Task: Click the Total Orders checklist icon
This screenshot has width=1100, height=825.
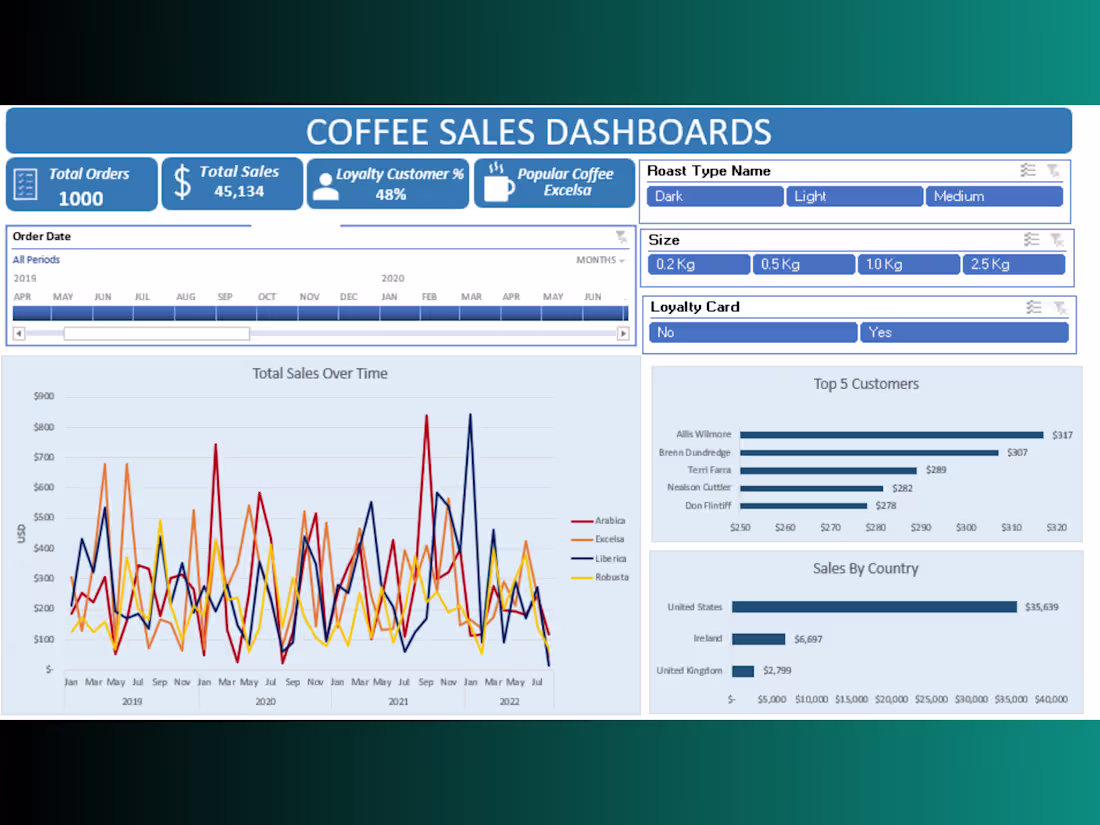Action: tap(25, 184)
